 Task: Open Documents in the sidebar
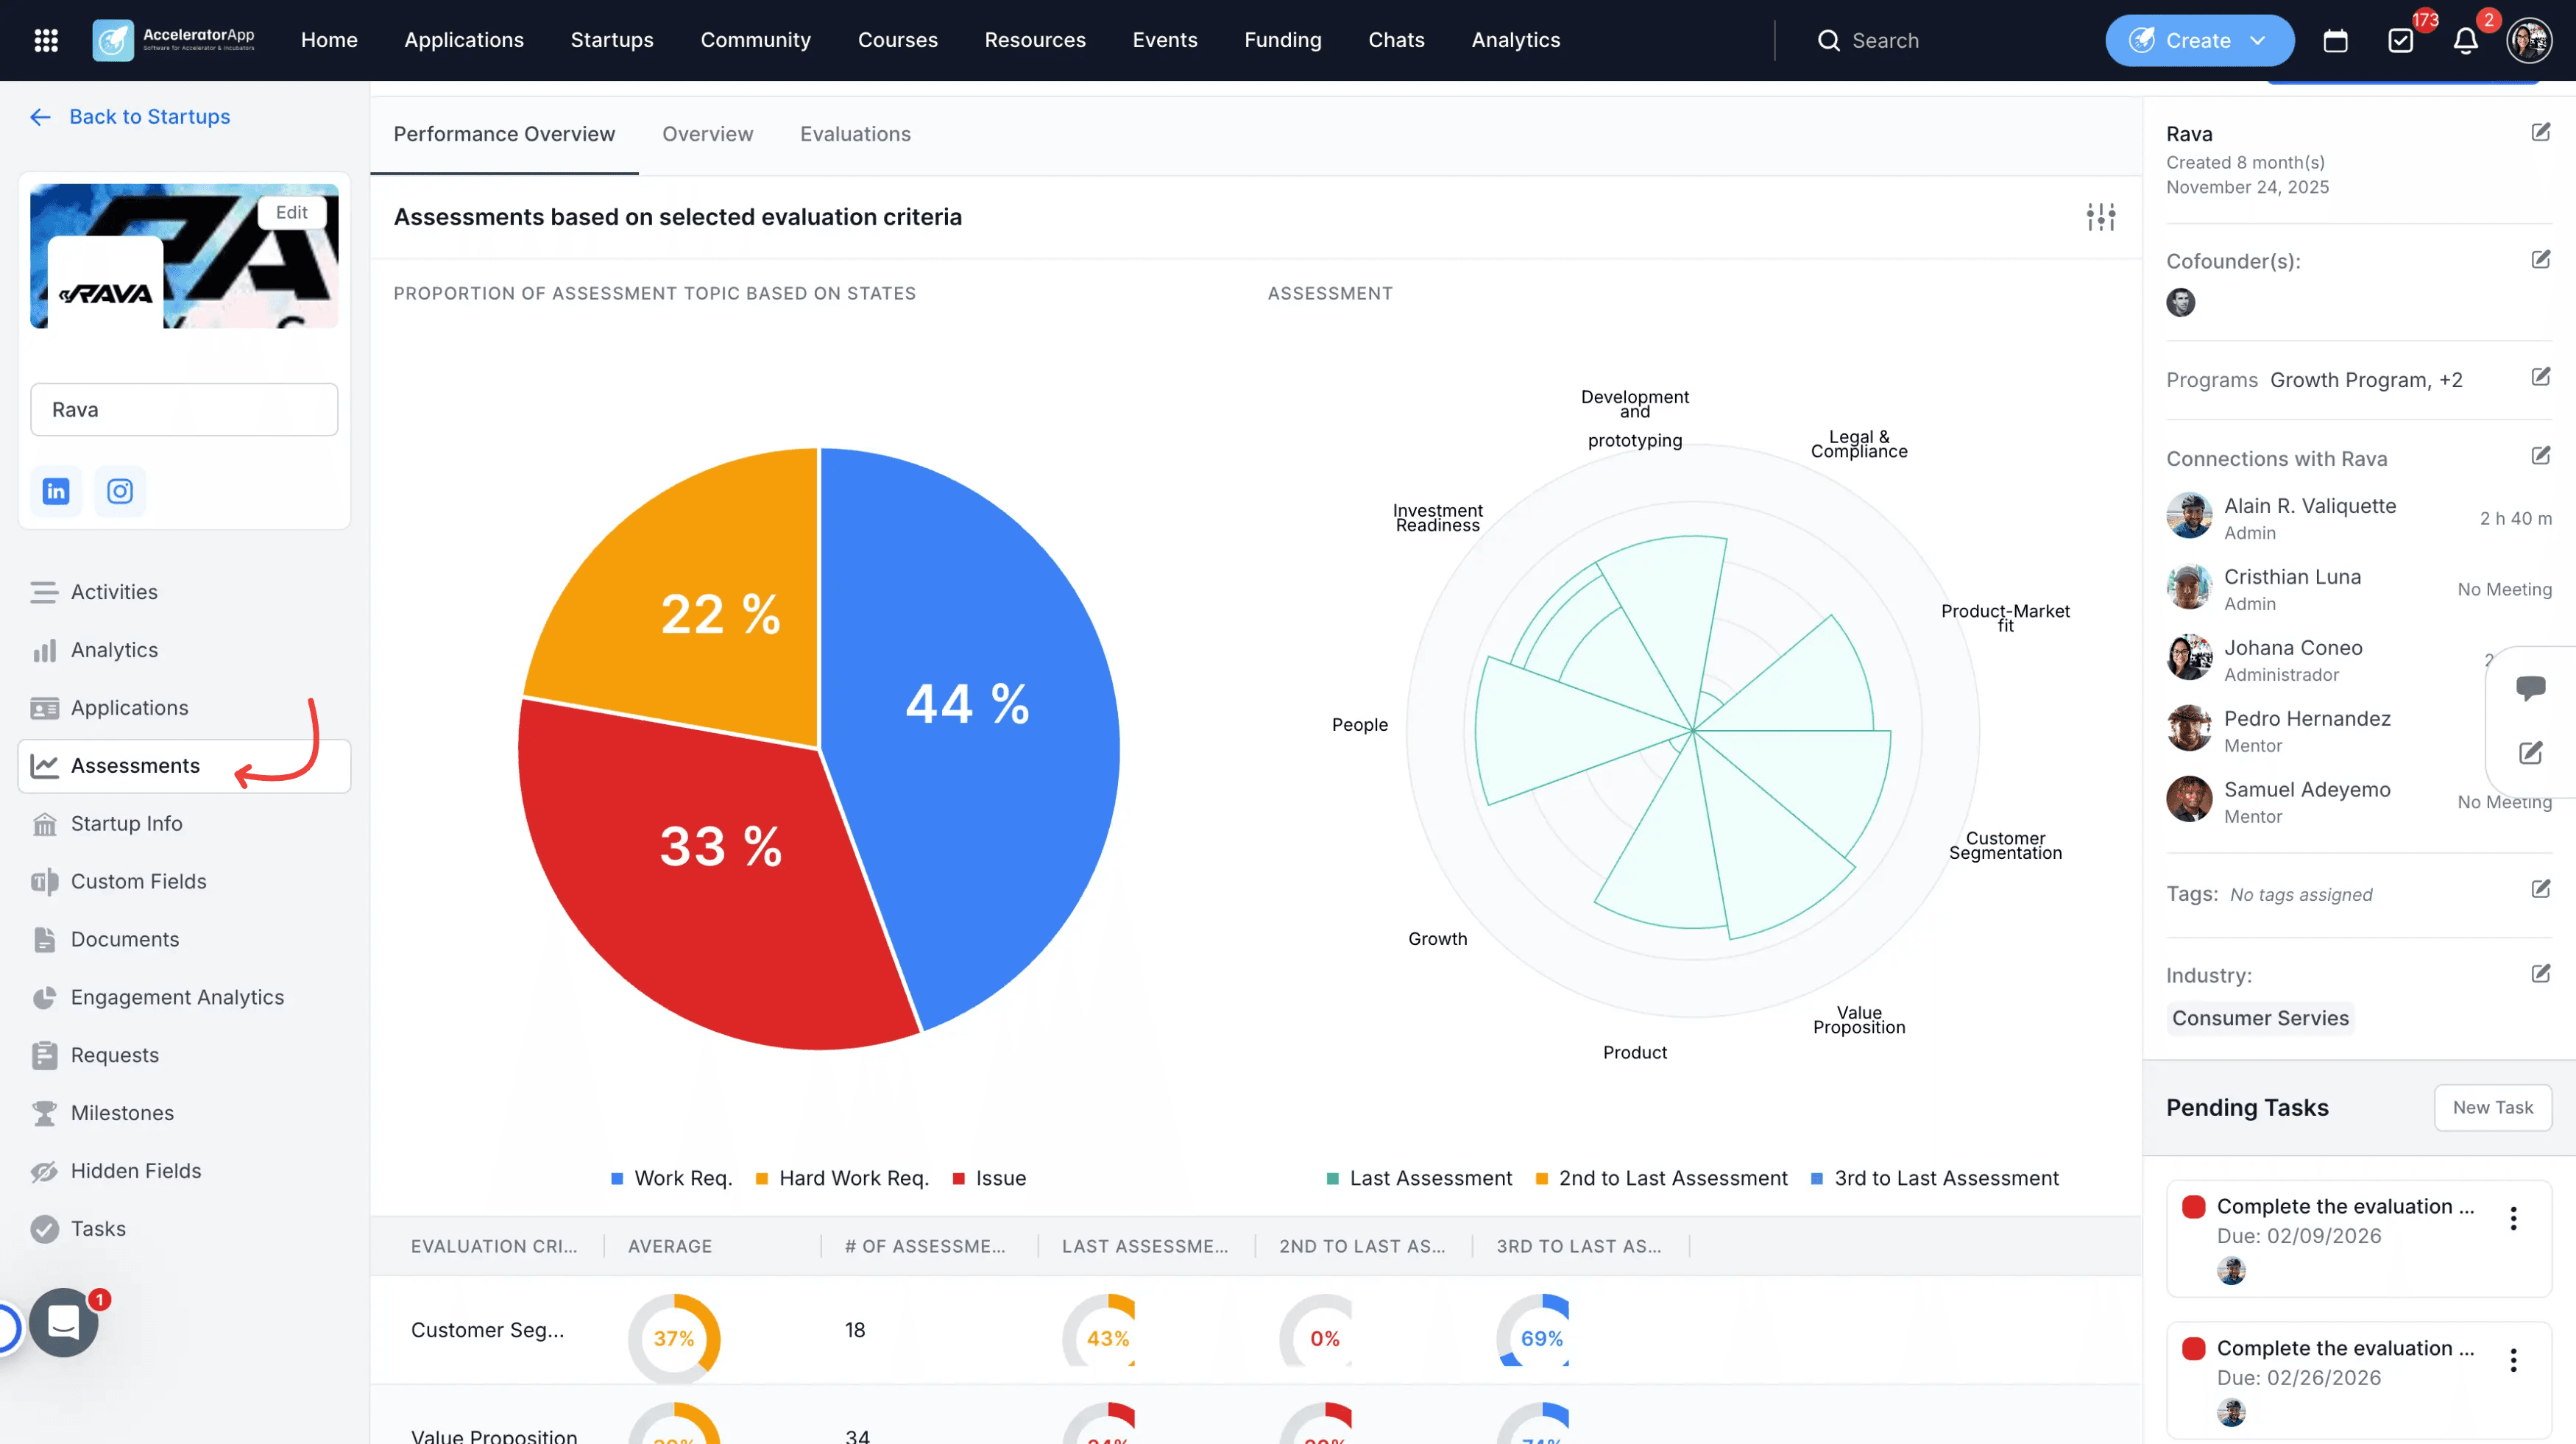pos(184,939)
